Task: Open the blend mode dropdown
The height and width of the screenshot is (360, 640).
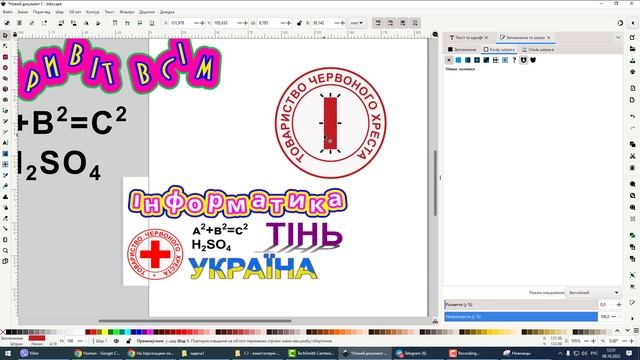Action: click(x=593, y=293)
